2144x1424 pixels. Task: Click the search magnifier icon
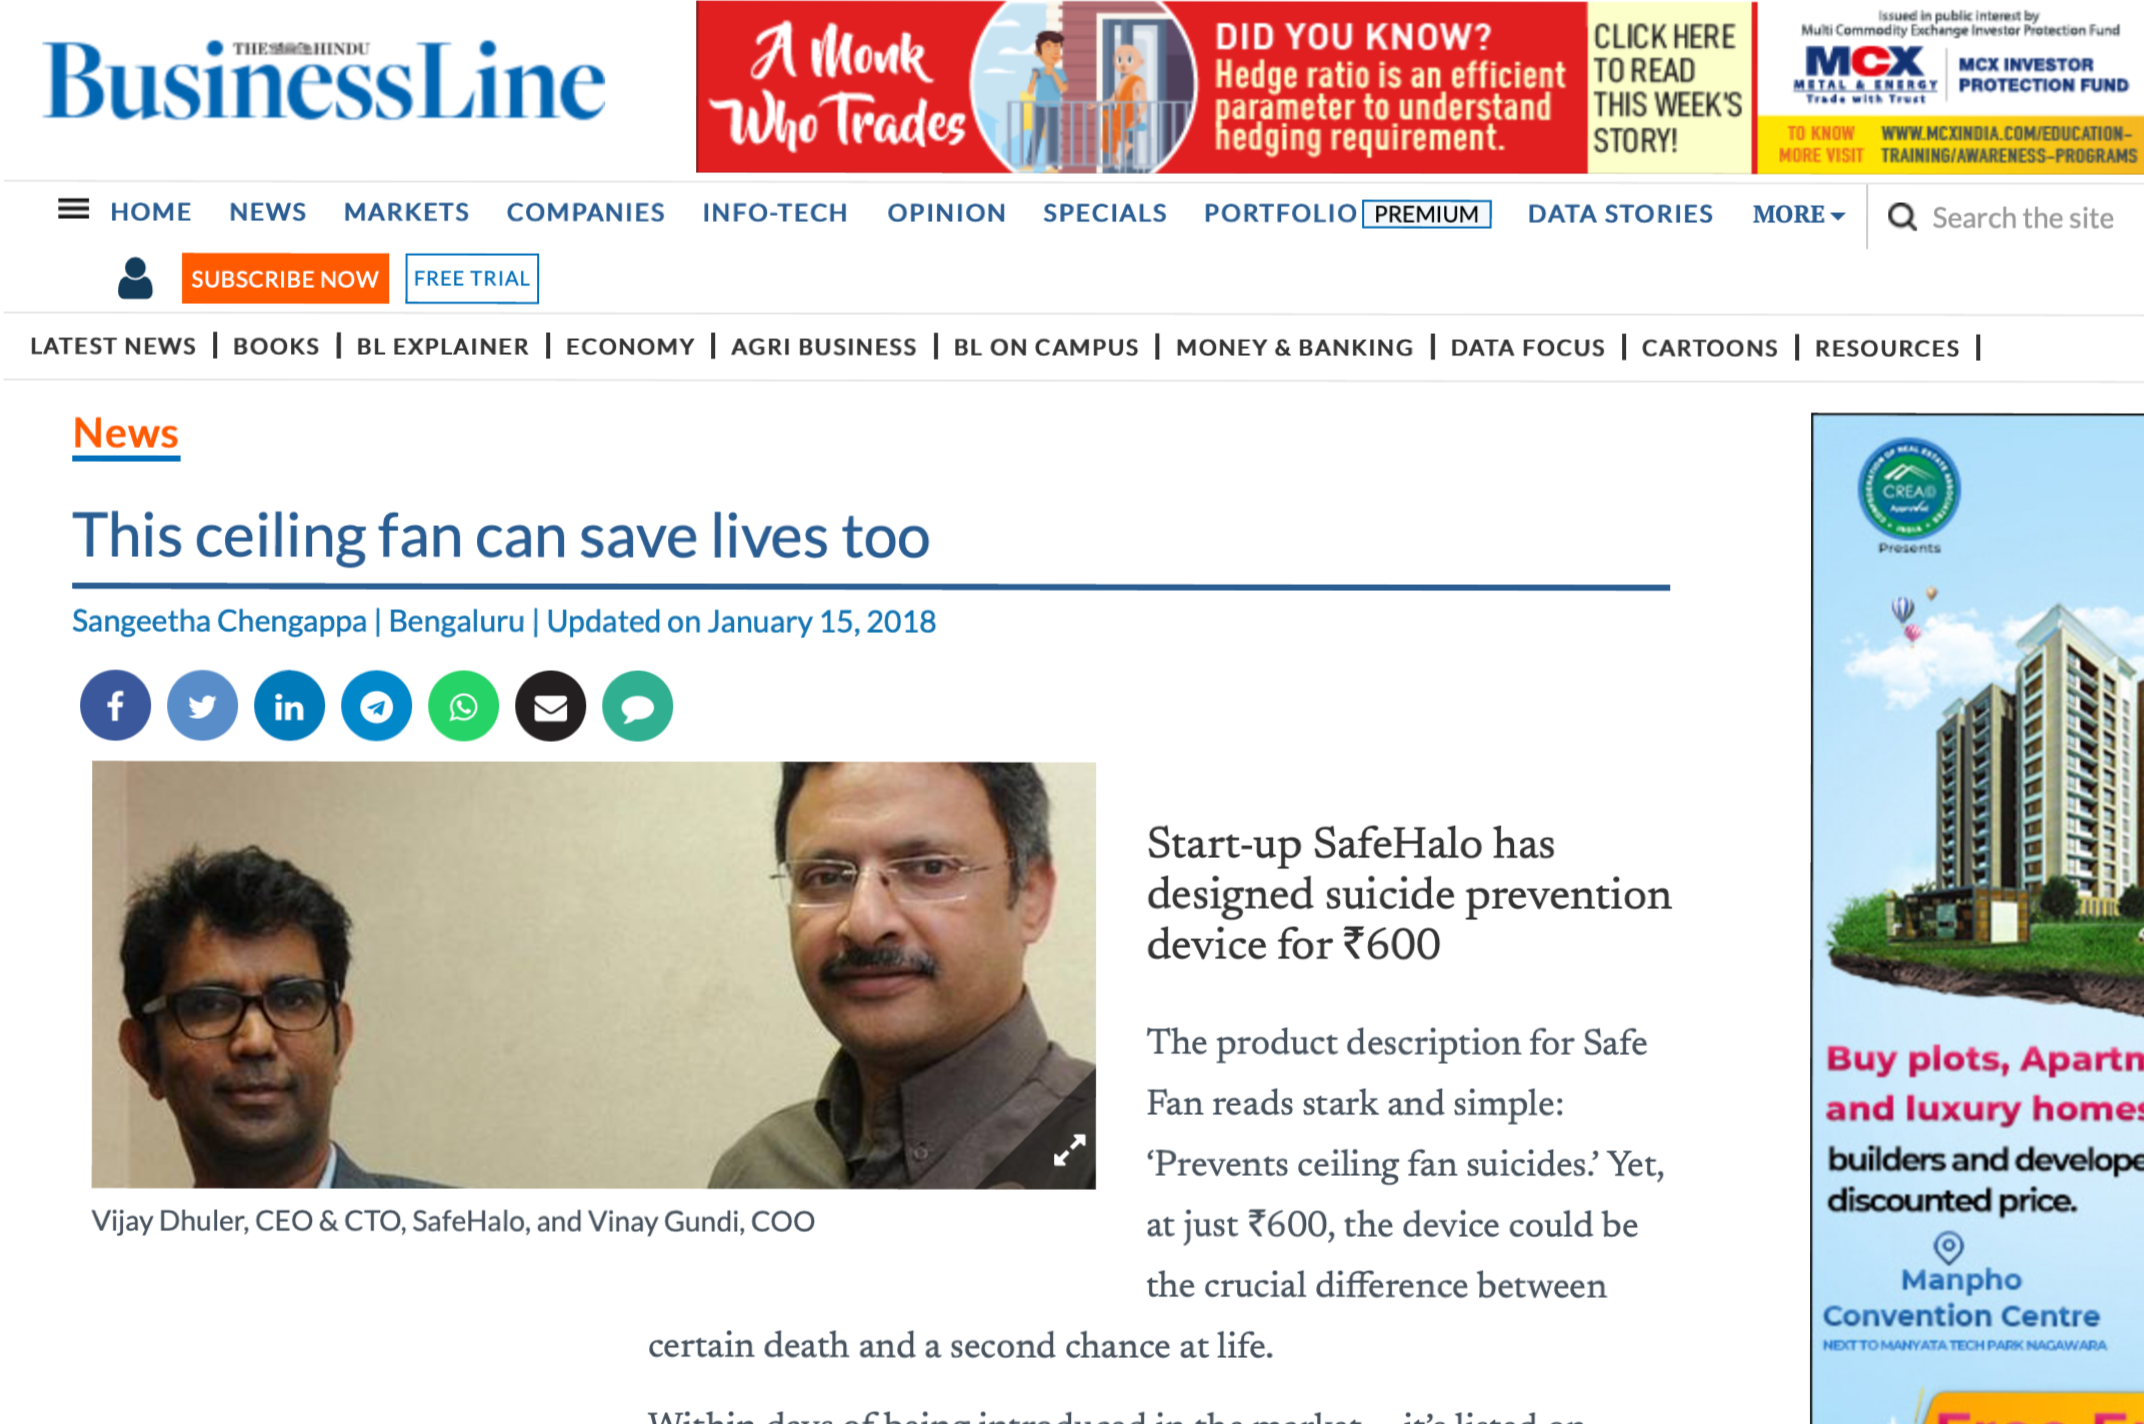[x=1901, y=217]
